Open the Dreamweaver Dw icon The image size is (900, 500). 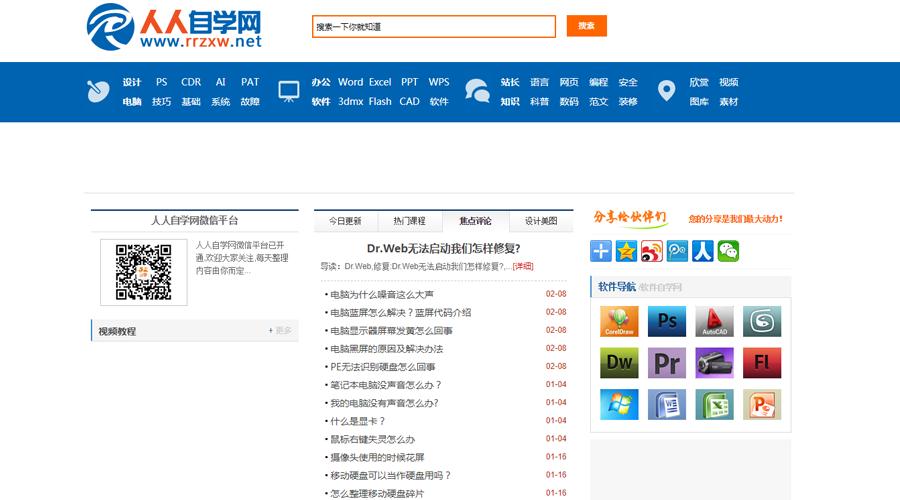point(619,363)
